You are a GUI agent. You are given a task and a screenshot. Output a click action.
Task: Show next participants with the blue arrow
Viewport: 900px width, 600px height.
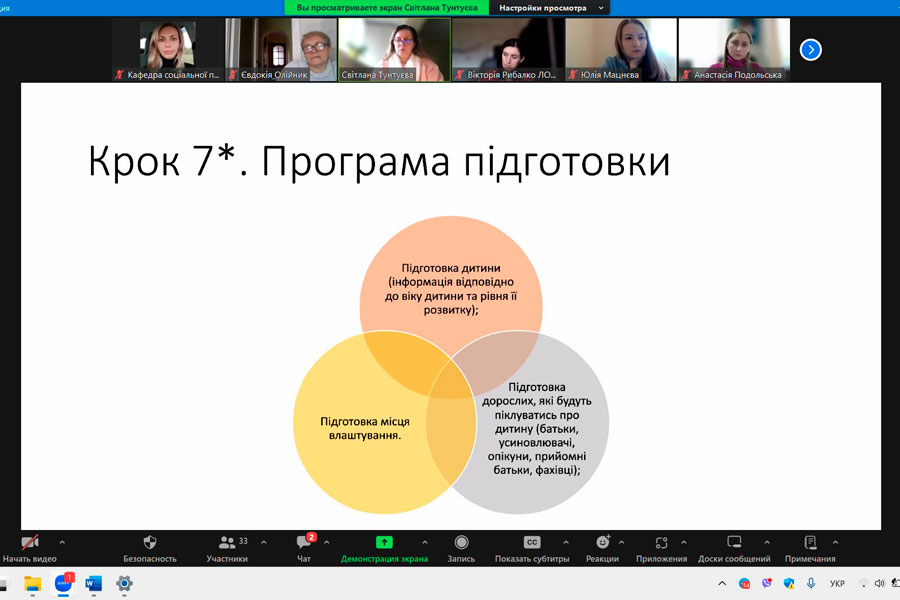[810, 50]
